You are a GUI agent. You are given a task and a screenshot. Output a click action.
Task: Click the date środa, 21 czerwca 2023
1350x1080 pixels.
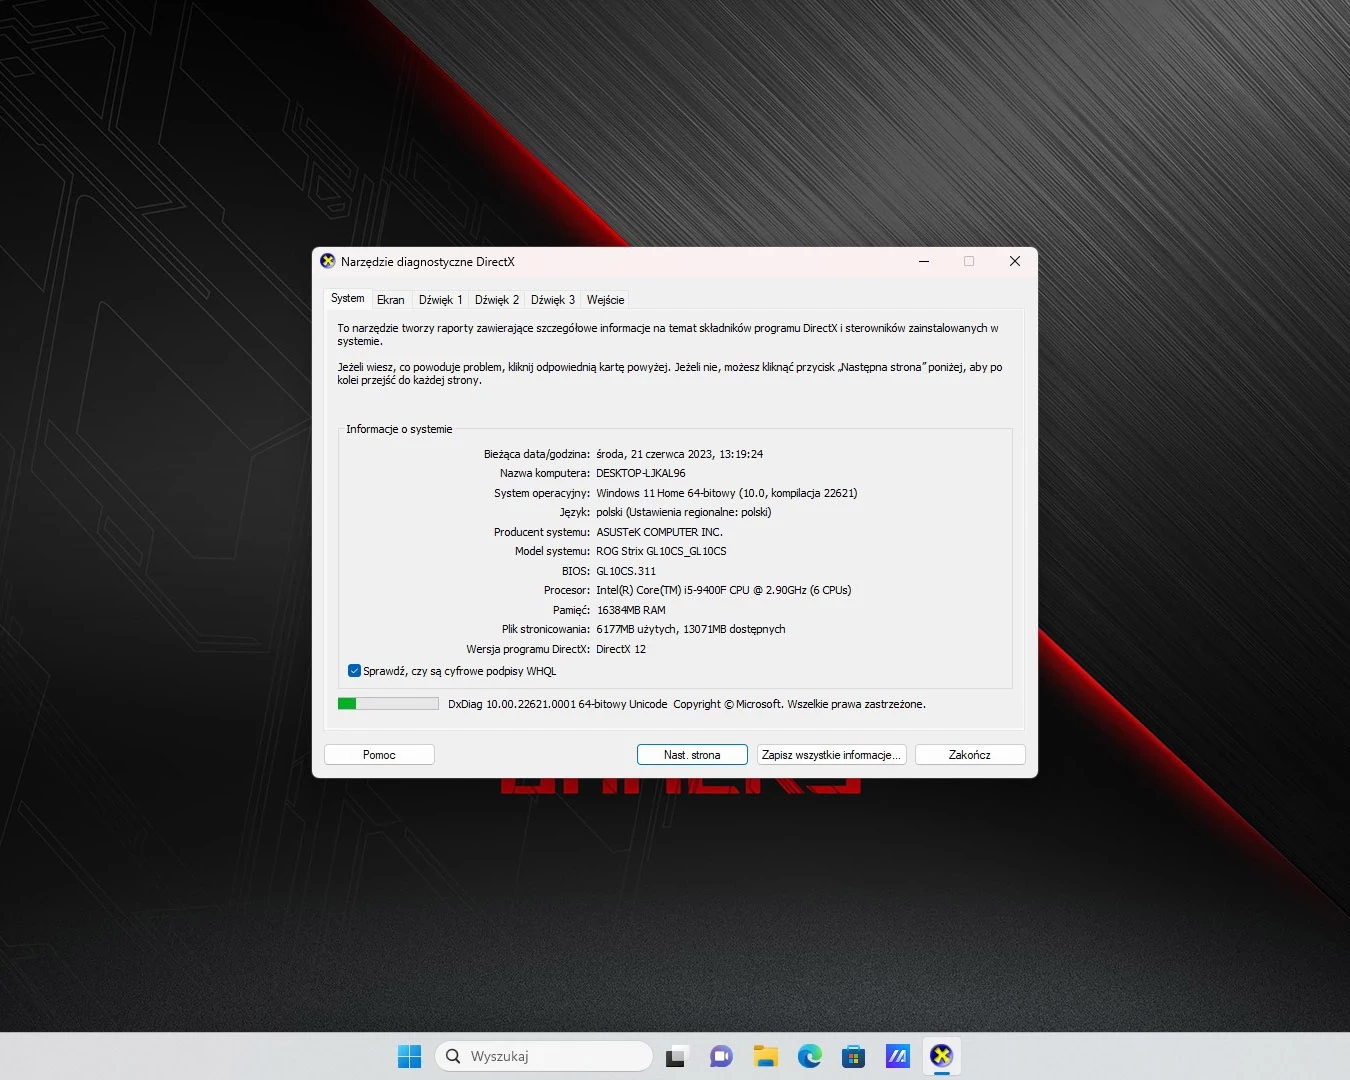point(680,454)
